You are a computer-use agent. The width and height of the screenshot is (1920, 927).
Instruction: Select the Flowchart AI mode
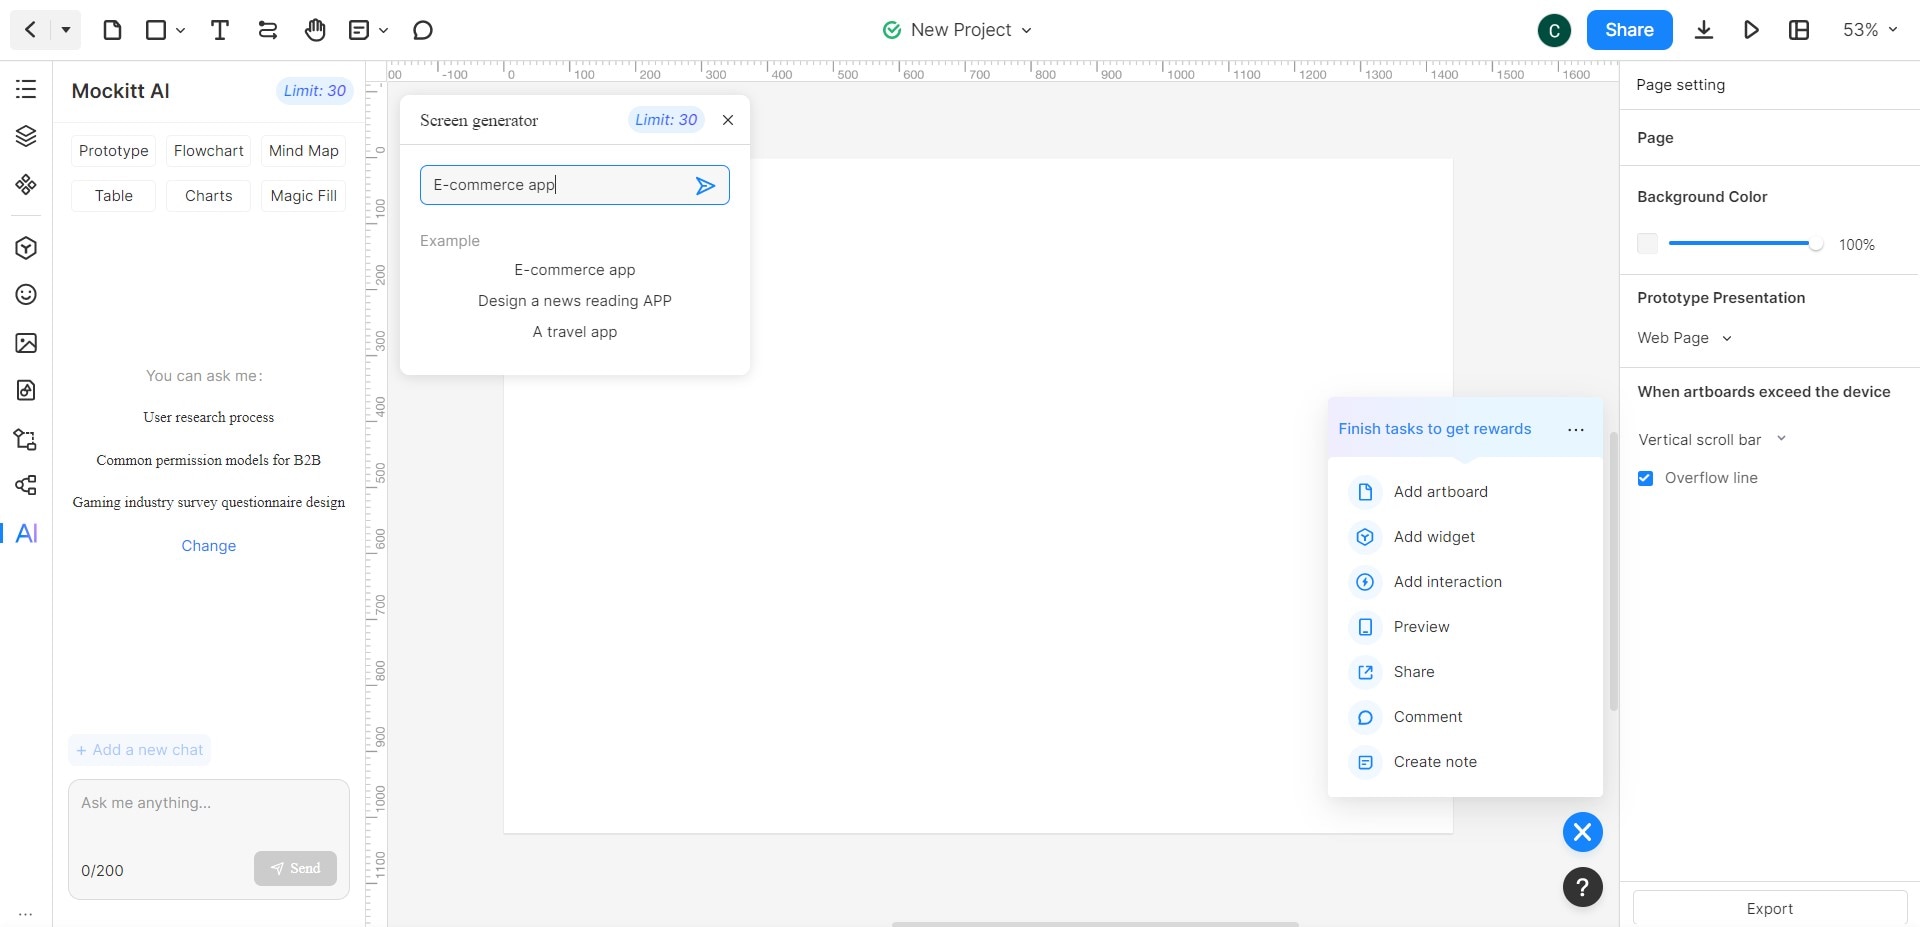pyautogui.click(x=209, y=151)
